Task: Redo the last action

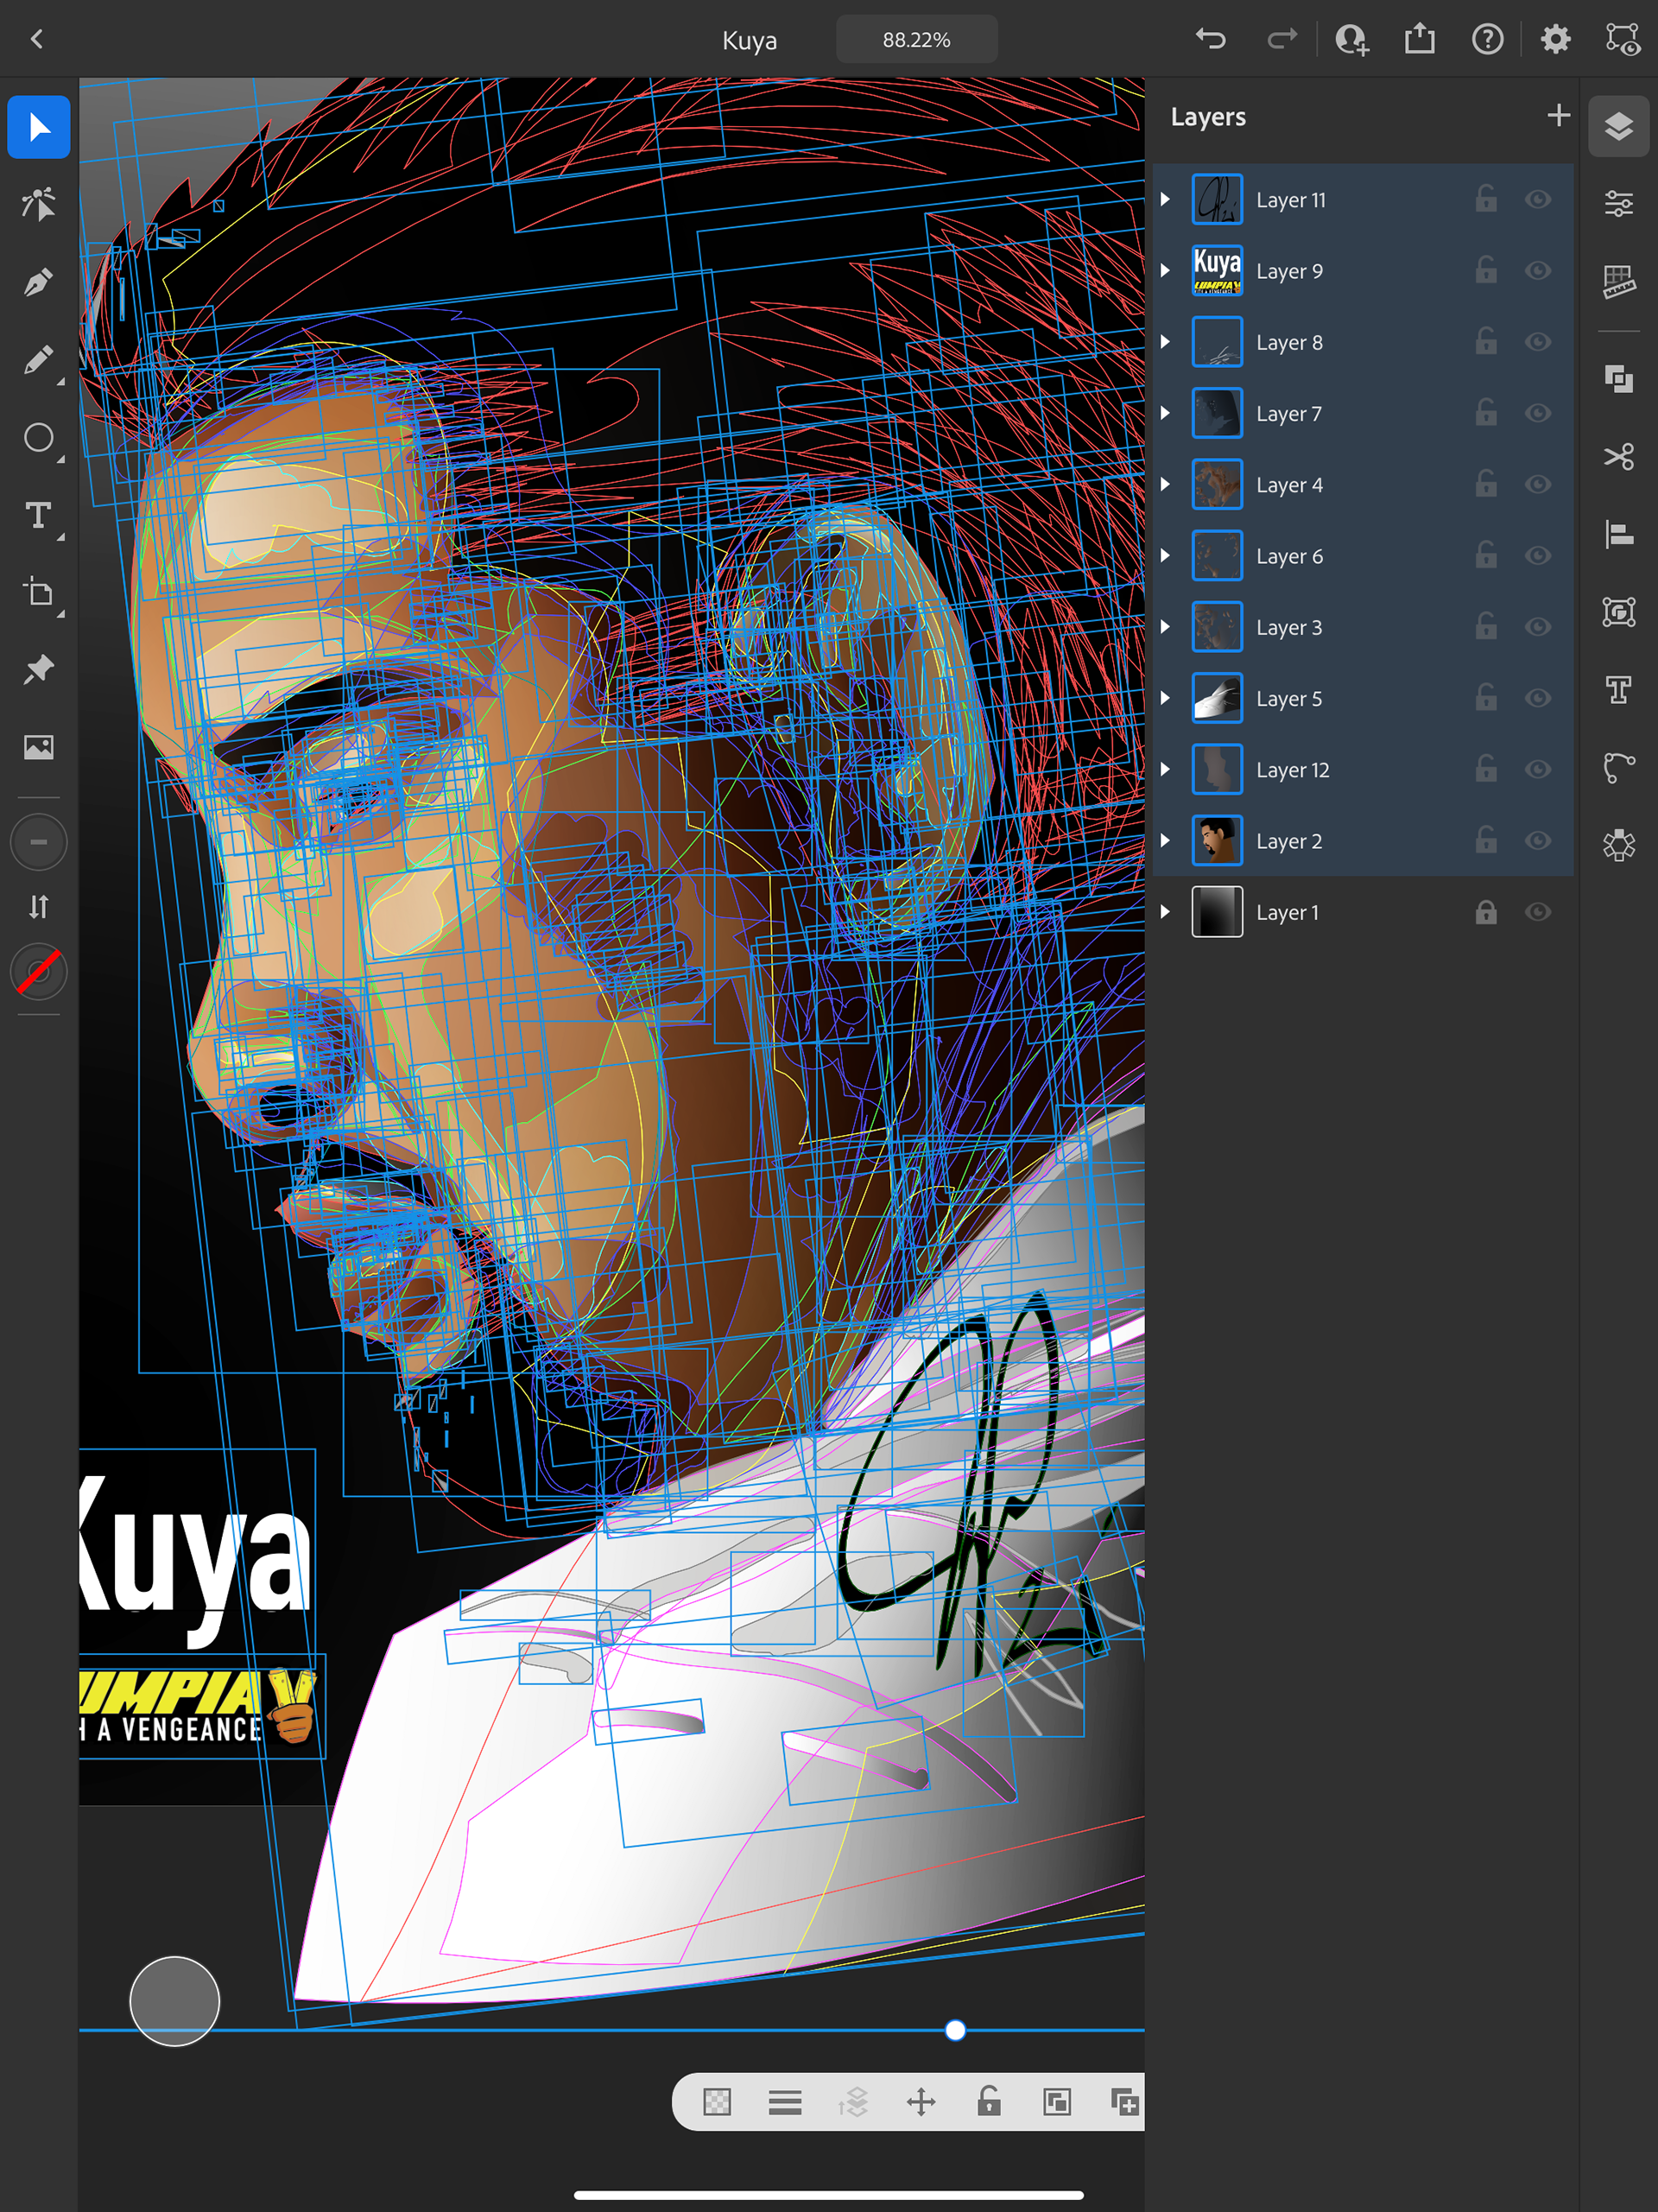Action: tap(1281, 39)
